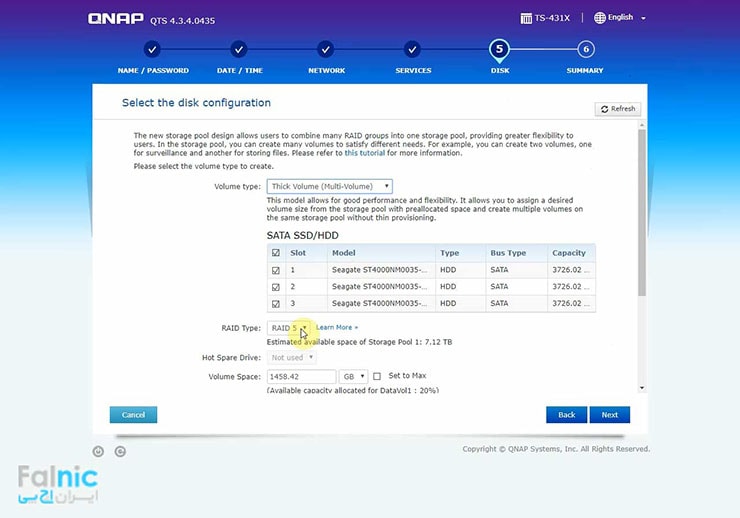Screen dimensions: 740x518
Task: Enable the Set to Max checkbox
Action: pos(377,376)
